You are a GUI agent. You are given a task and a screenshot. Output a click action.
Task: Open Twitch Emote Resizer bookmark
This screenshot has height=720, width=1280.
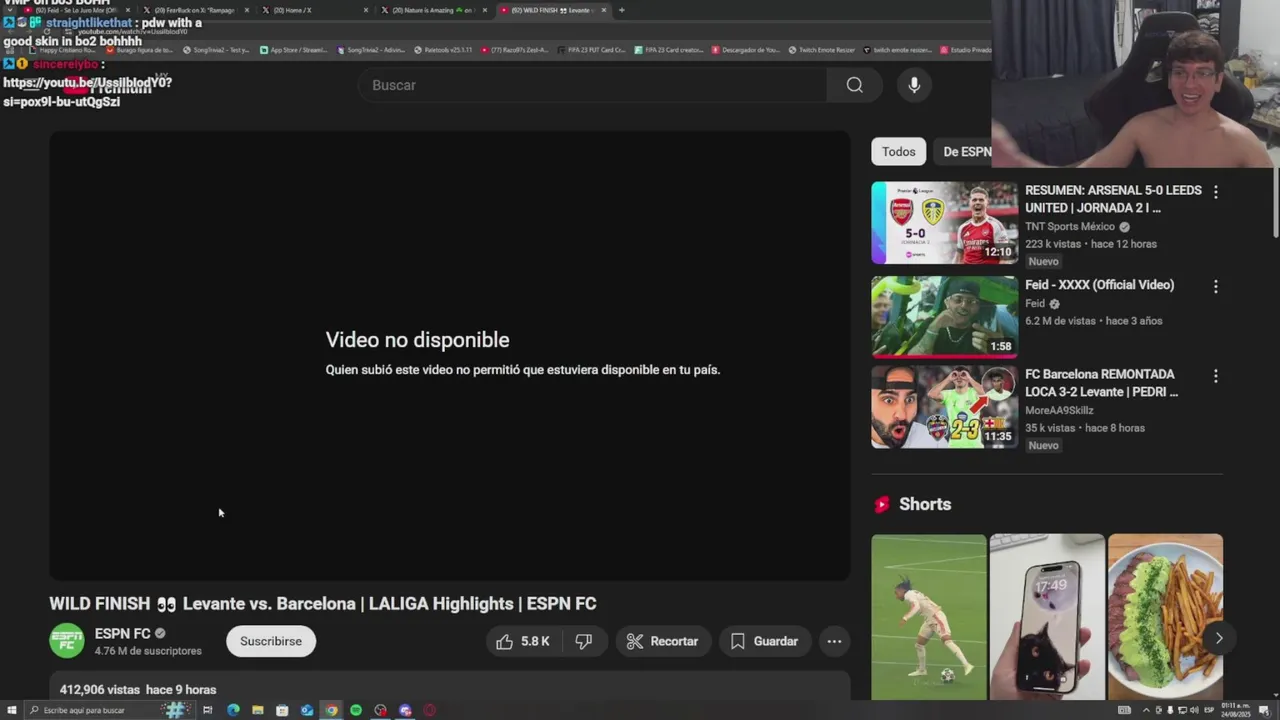821,50
